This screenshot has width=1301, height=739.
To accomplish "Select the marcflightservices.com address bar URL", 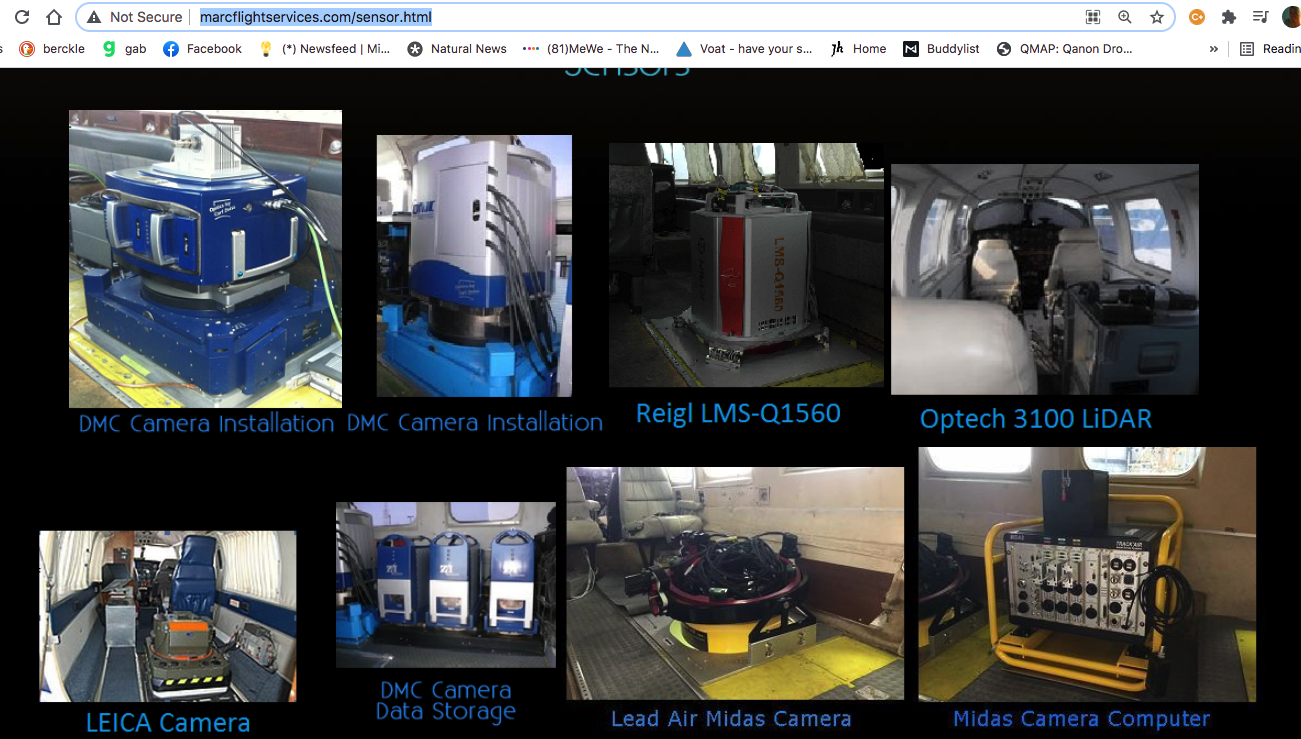I will pos(316,17).
